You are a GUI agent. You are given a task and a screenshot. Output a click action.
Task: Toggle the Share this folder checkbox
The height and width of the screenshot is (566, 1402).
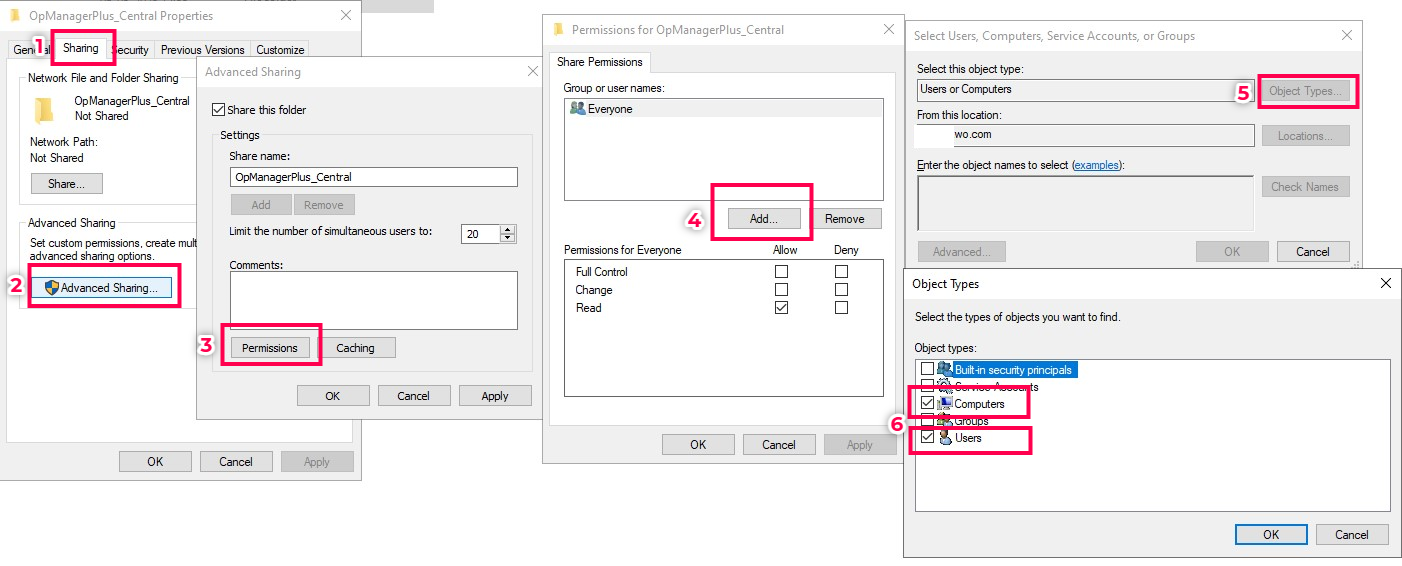tap(219, 109)
